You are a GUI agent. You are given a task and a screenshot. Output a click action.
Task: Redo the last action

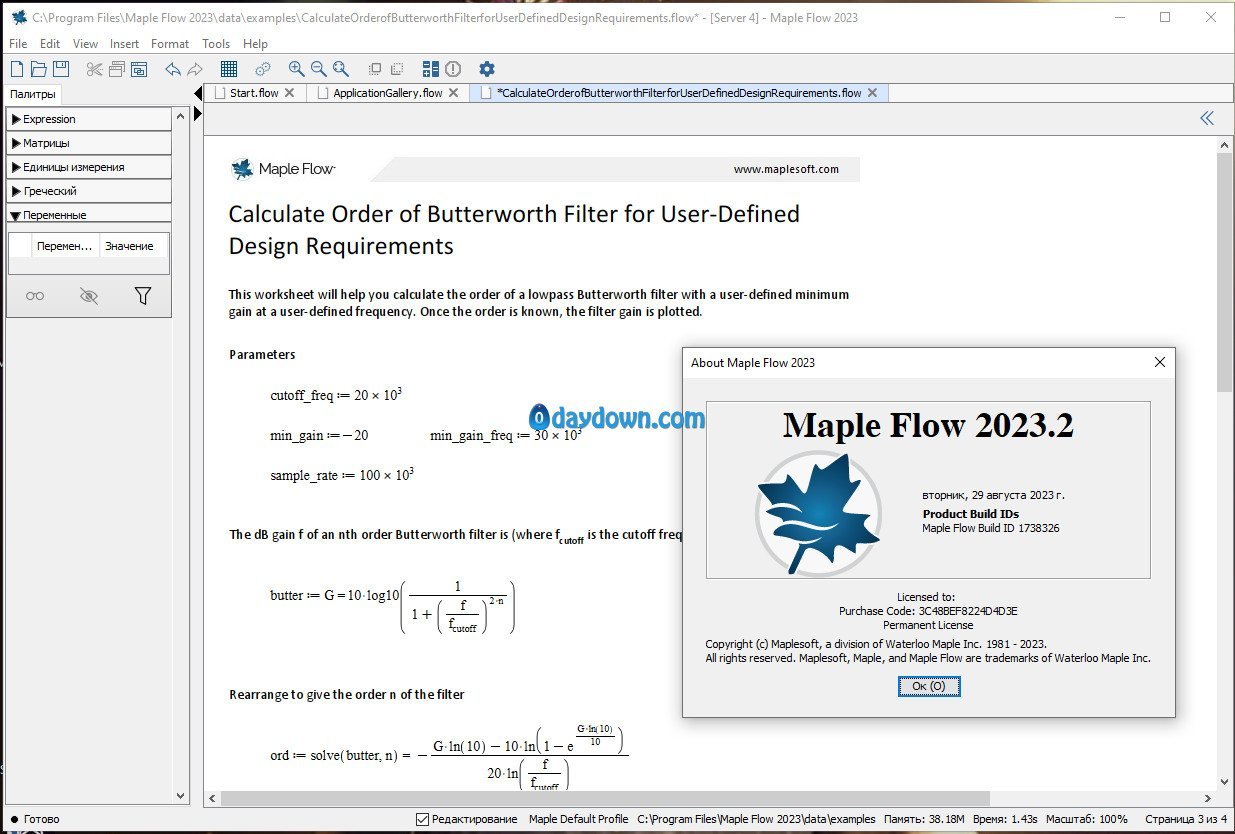click(x=195, y=69)
